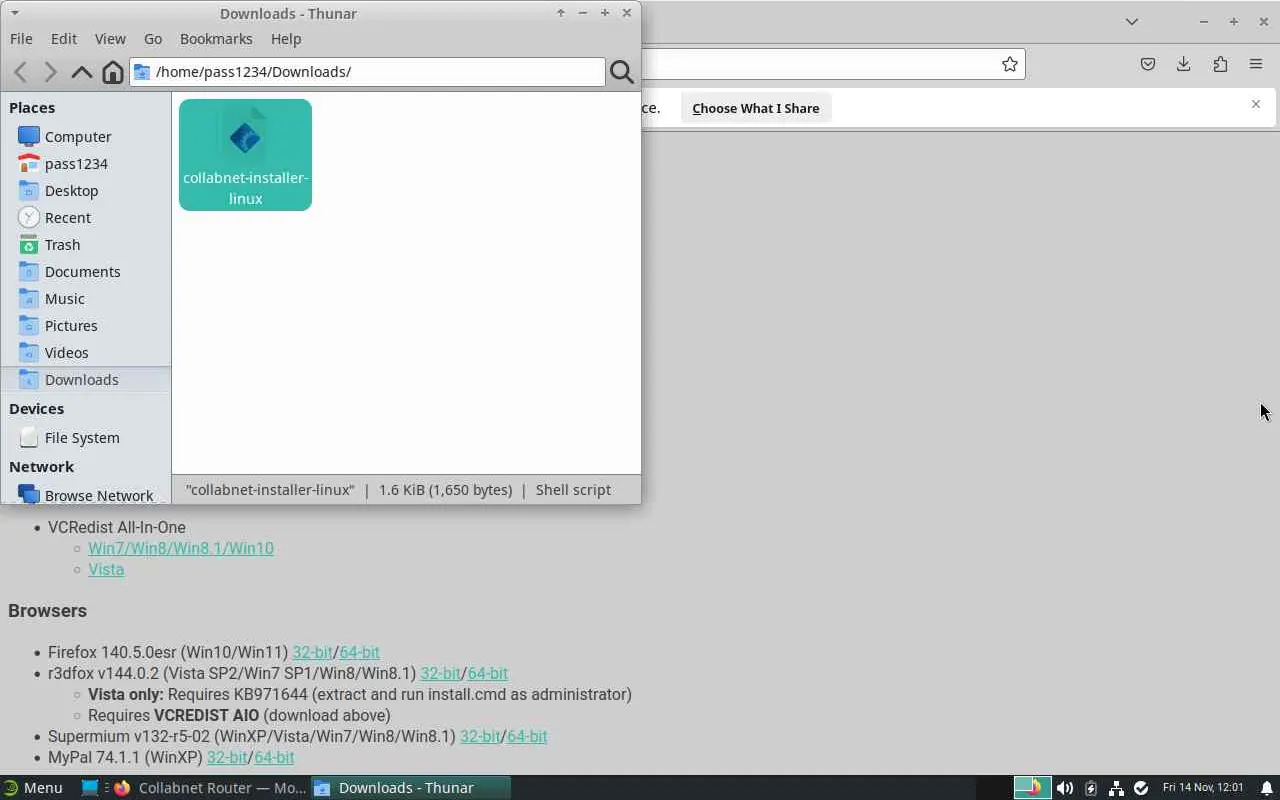Open the File menu in Thunar
Image resolution: width=1280 pixels, height=800 pixels.
point(21,39)
